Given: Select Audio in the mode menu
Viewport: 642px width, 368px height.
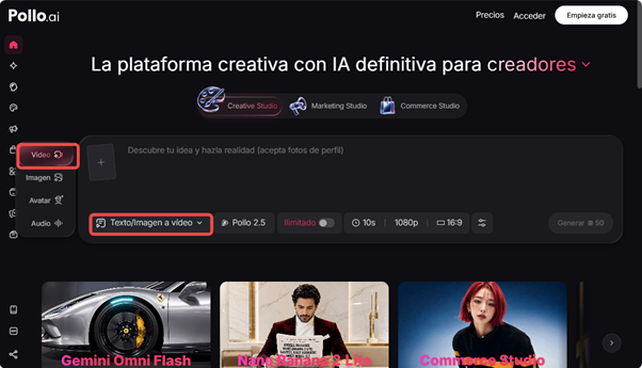Looking at the screenshot, I should [46, 224].
